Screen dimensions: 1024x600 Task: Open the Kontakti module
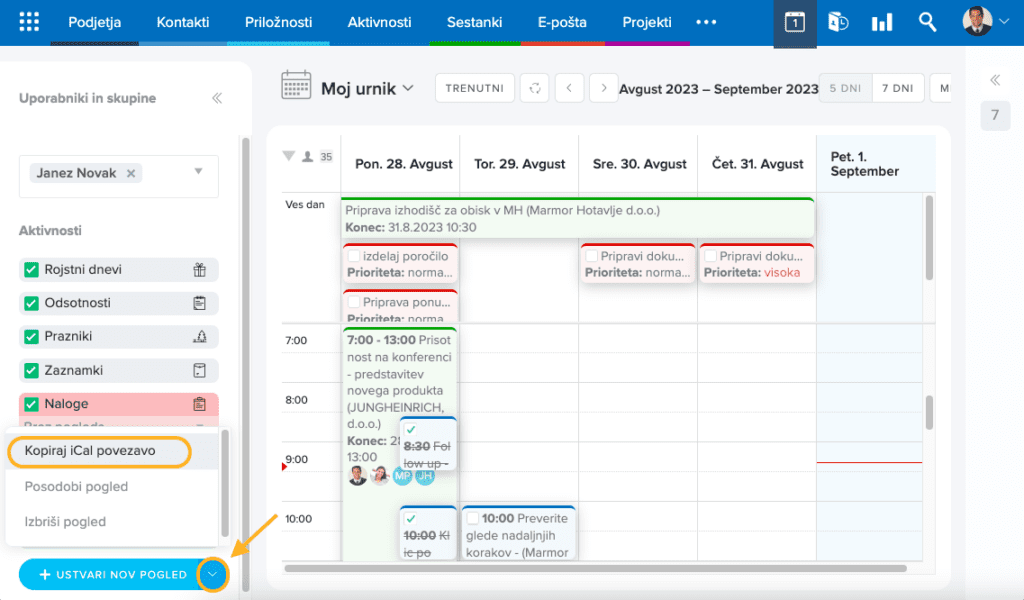coord(183,22)
